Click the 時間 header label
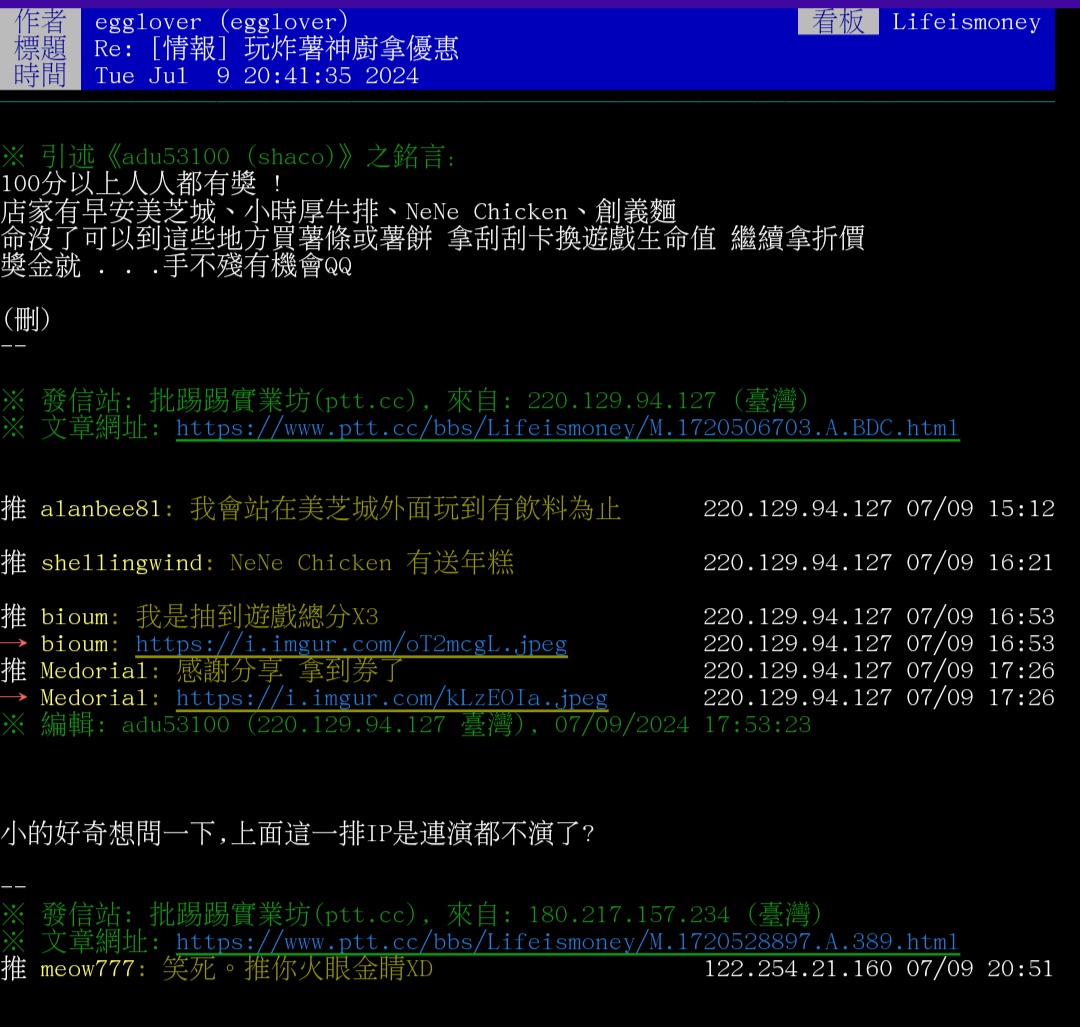1080x1027 pixels. pyautogui.click(x=41, y=75)
